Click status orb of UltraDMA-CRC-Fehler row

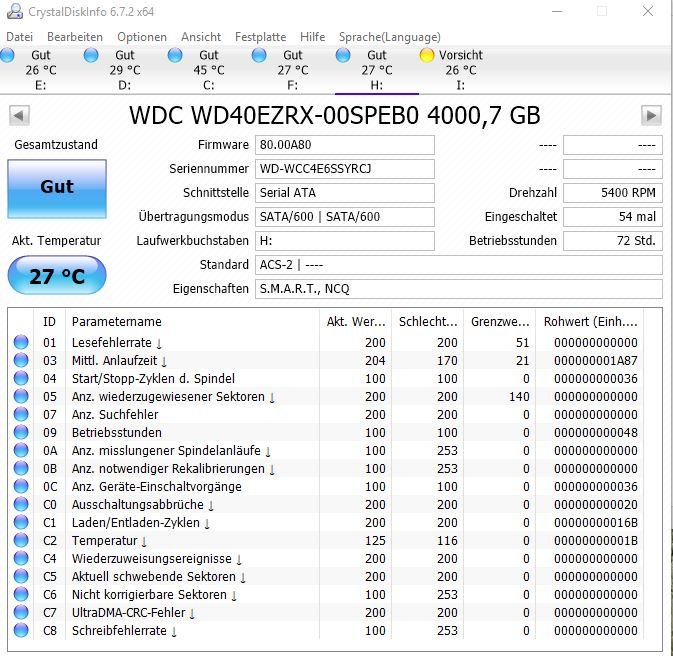21,613
